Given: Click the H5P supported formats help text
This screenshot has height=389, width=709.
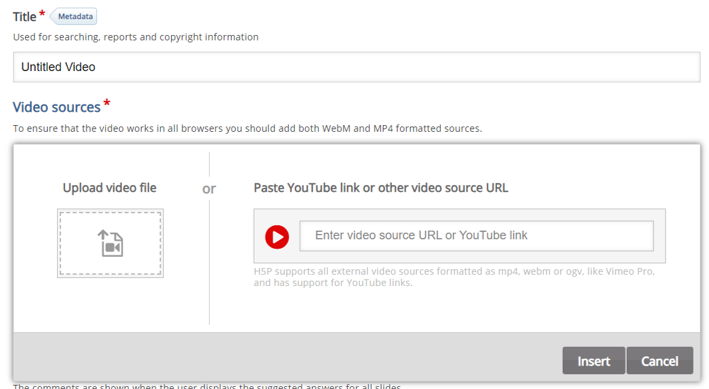Looking at the screenshot, I should tap(454, 277).
